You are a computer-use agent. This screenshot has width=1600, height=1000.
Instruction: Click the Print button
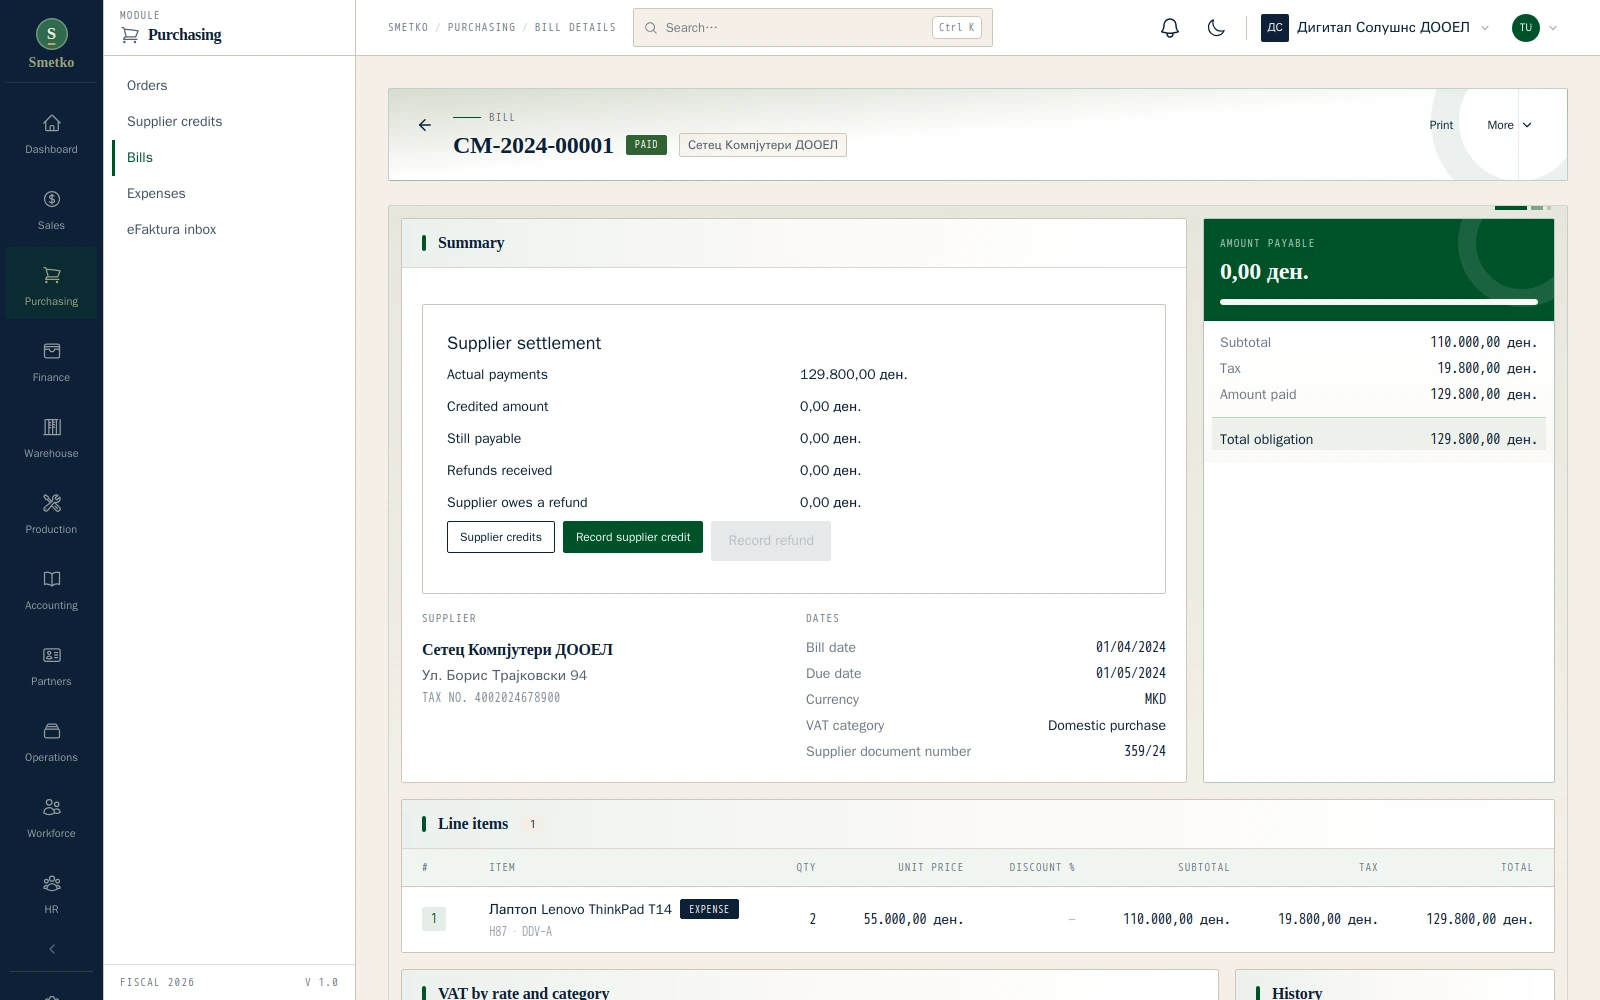click(1441, 125)
